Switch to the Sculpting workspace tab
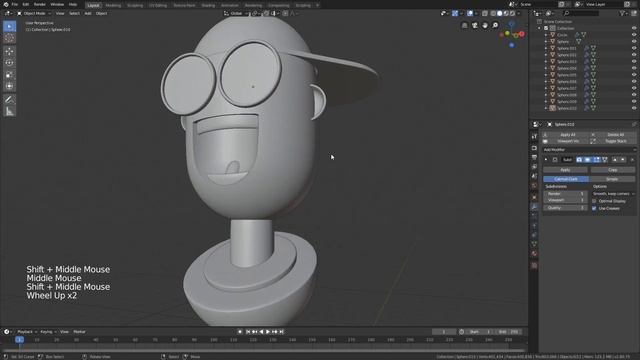The image size is (640, 360). (x=135, y=5)
